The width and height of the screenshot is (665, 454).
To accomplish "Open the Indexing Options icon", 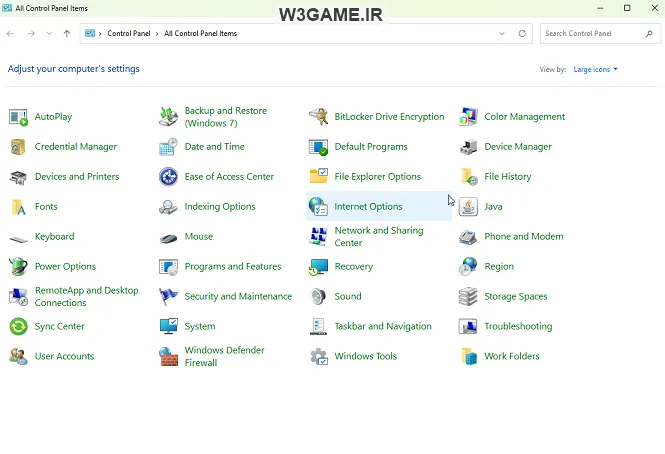I will [x=168, y=207].
